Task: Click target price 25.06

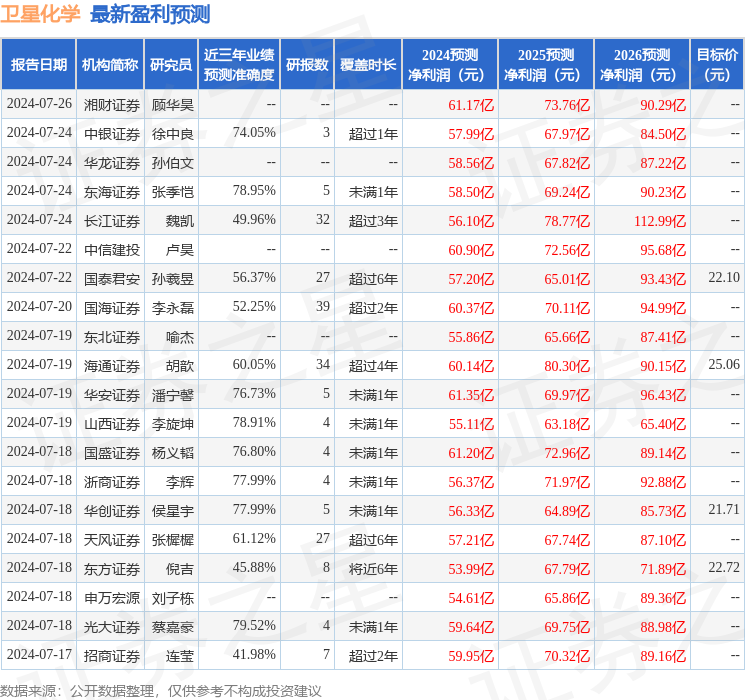Action: tap(724, 364)
